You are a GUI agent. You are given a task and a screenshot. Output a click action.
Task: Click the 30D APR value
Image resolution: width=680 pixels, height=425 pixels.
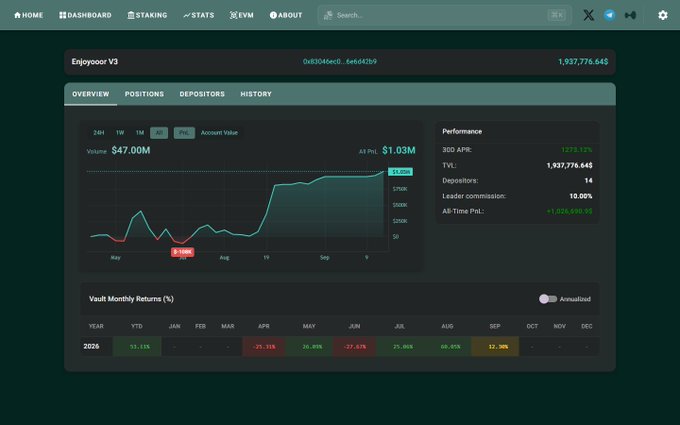(577, 150)
